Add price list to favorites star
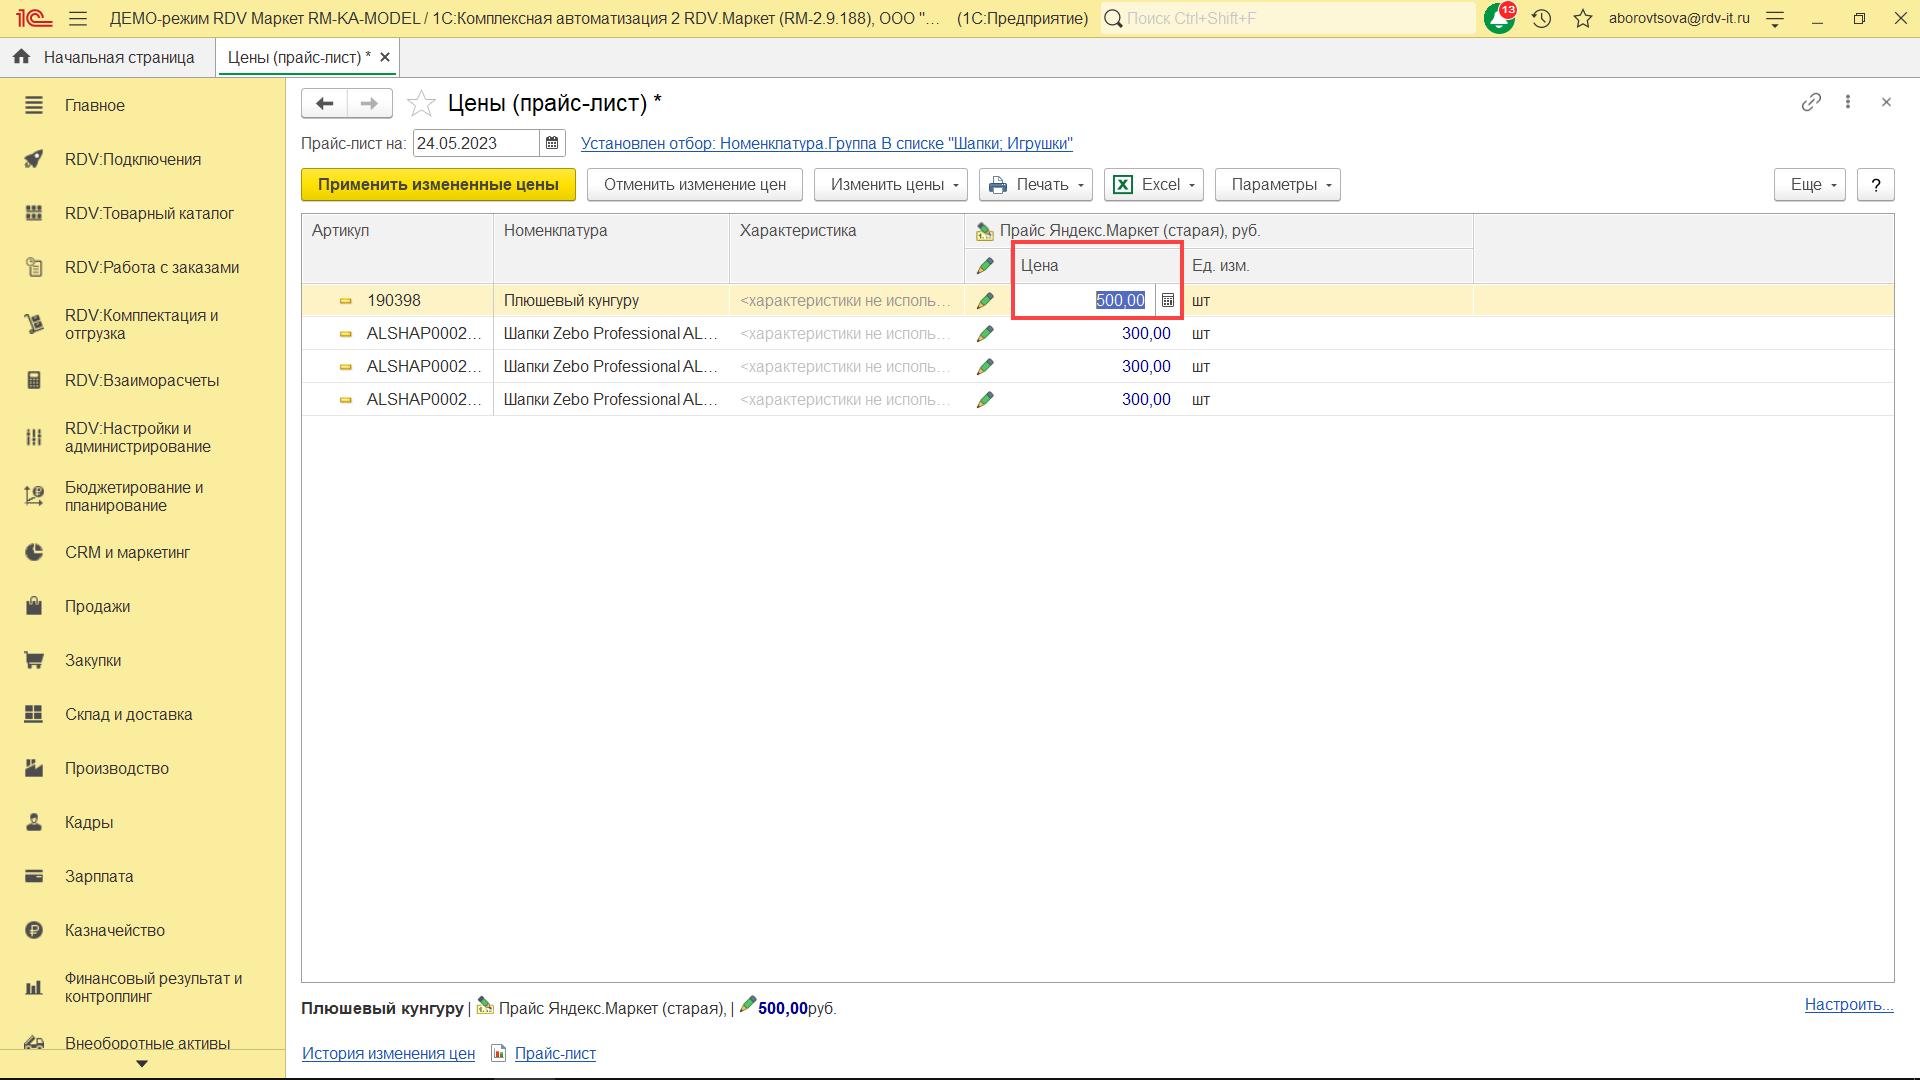The image size is (1920, 1080). pyautogui.click(x=421, y=103)
